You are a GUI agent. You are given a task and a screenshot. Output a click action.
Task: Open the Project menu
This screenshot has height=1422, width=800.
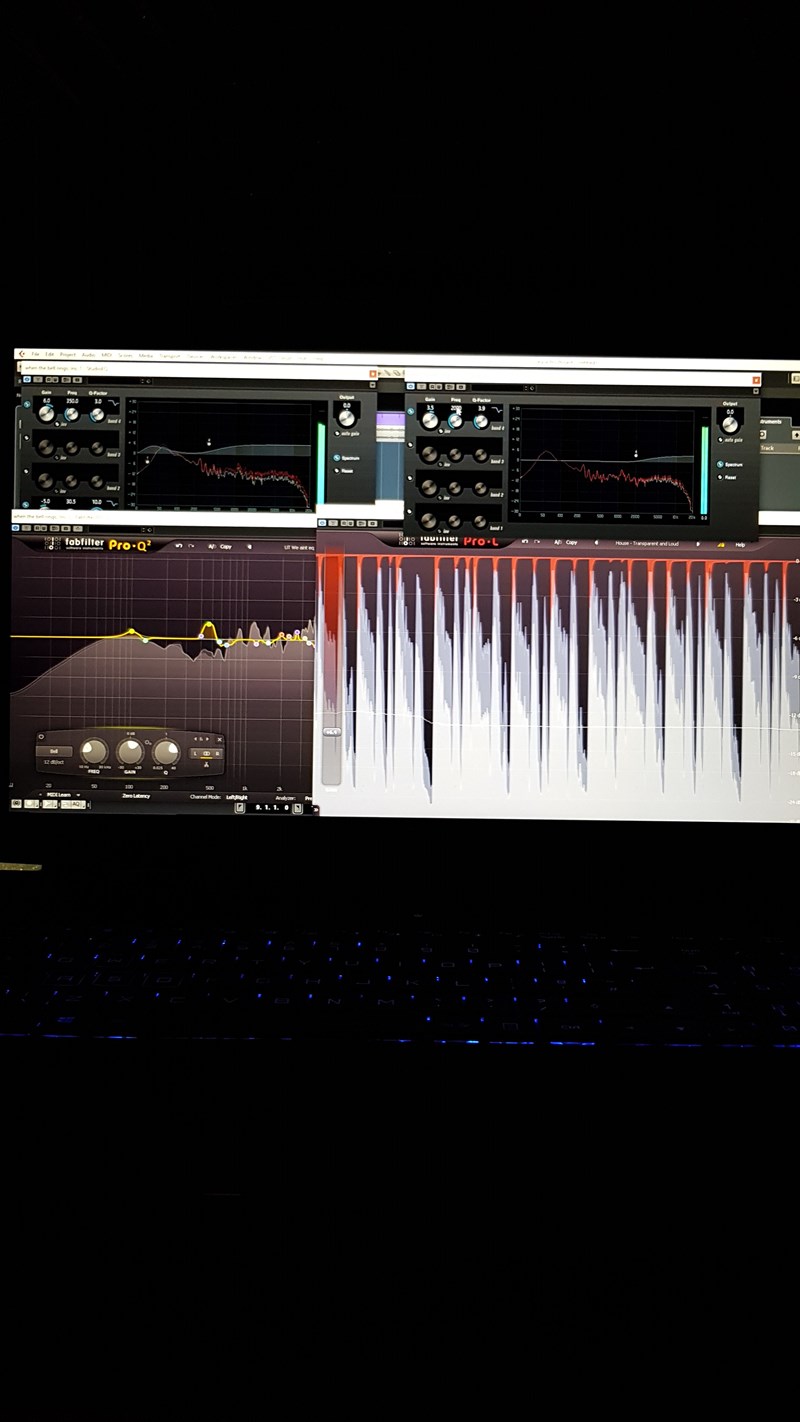[x=68, y=355]
